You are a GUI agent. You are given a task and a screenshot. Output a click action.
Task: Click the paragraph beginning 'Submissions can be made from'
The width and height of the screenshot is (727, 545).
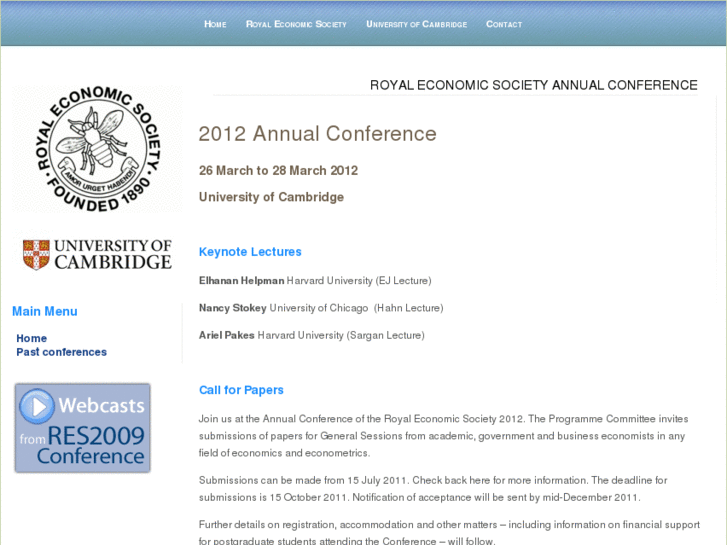tap(433, 489)
